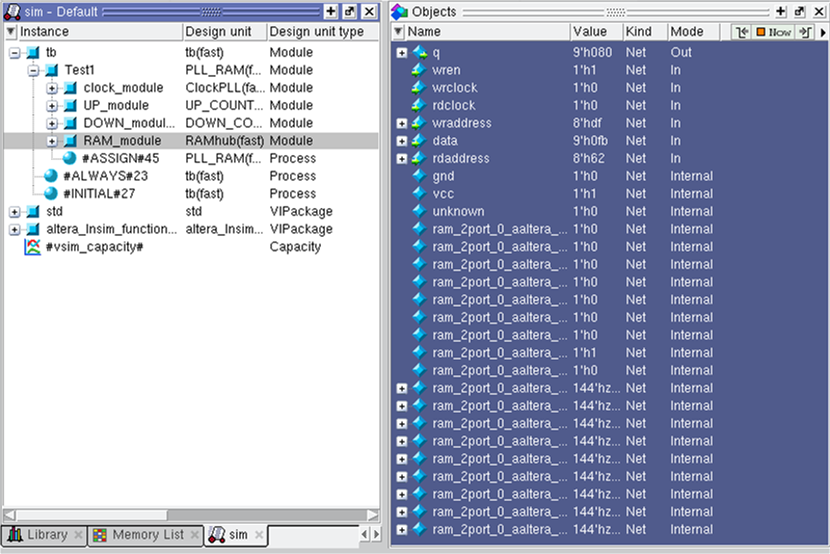Viewport: 830px width, 554px height.
Task: Select the RAMhub(fast) design unit cell
Action: (x=224, y=141)
